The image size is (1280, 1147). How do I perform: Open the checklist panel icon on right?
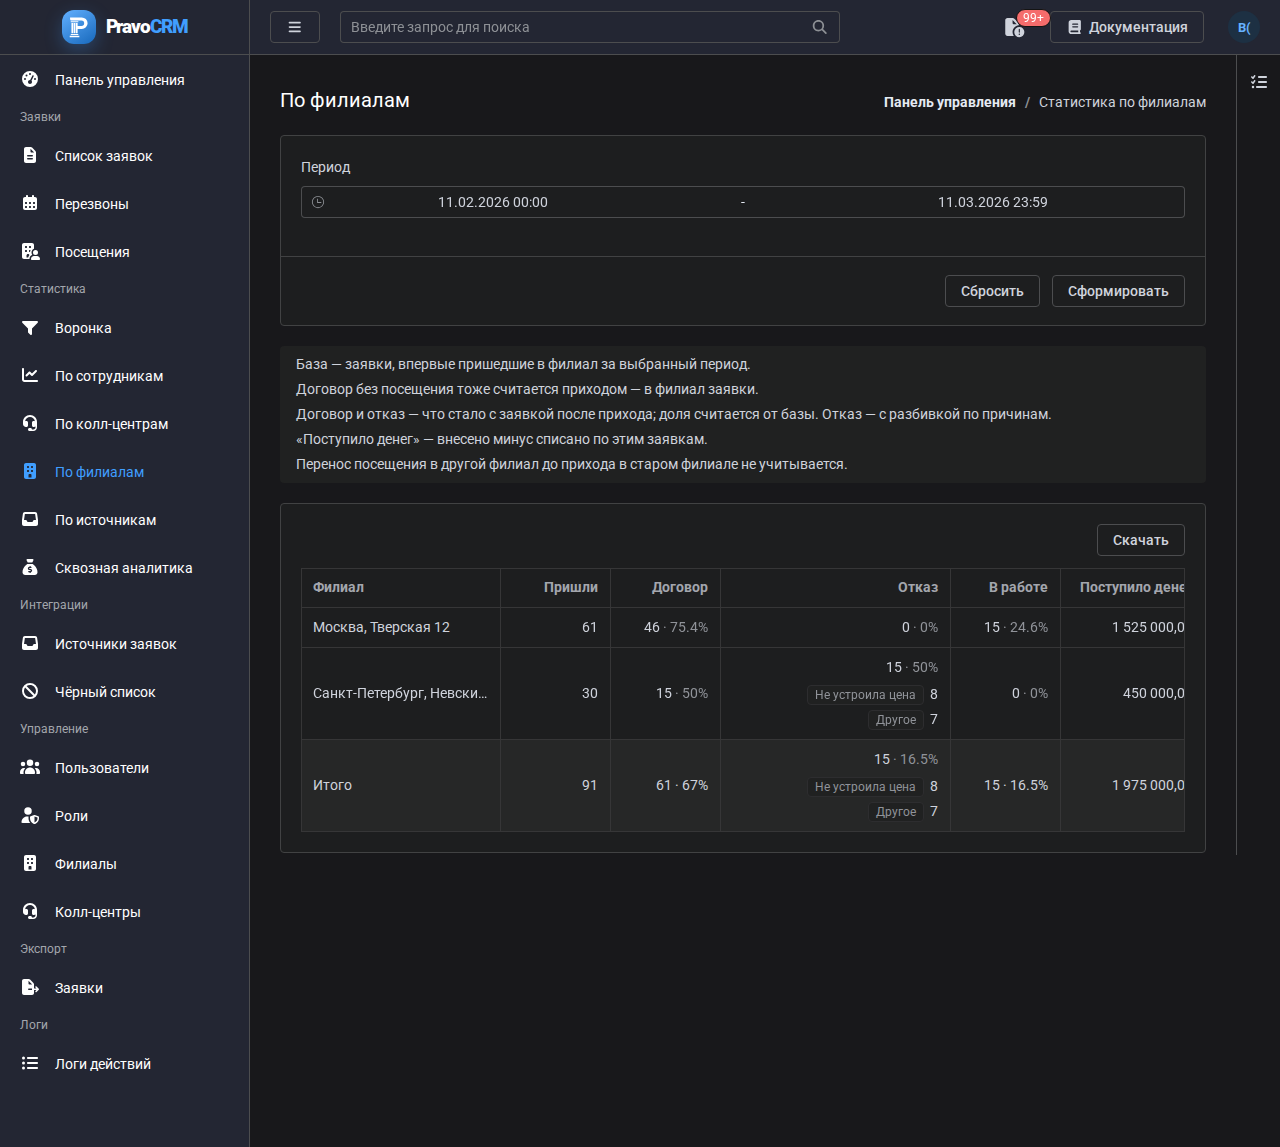1259,82
